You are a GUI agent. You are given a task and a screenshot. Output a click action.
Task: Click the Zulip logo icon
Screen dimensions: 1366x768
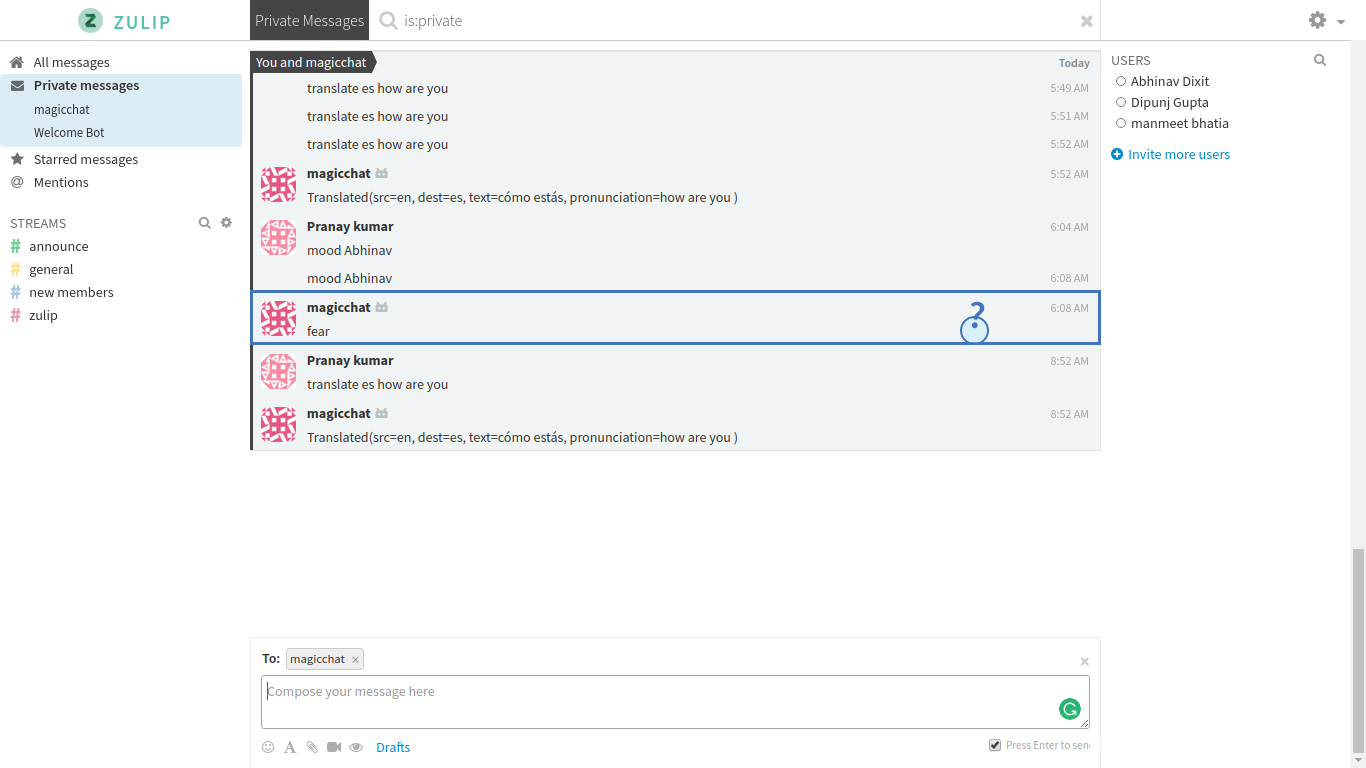pyautogui.click(x=91, y=20)
